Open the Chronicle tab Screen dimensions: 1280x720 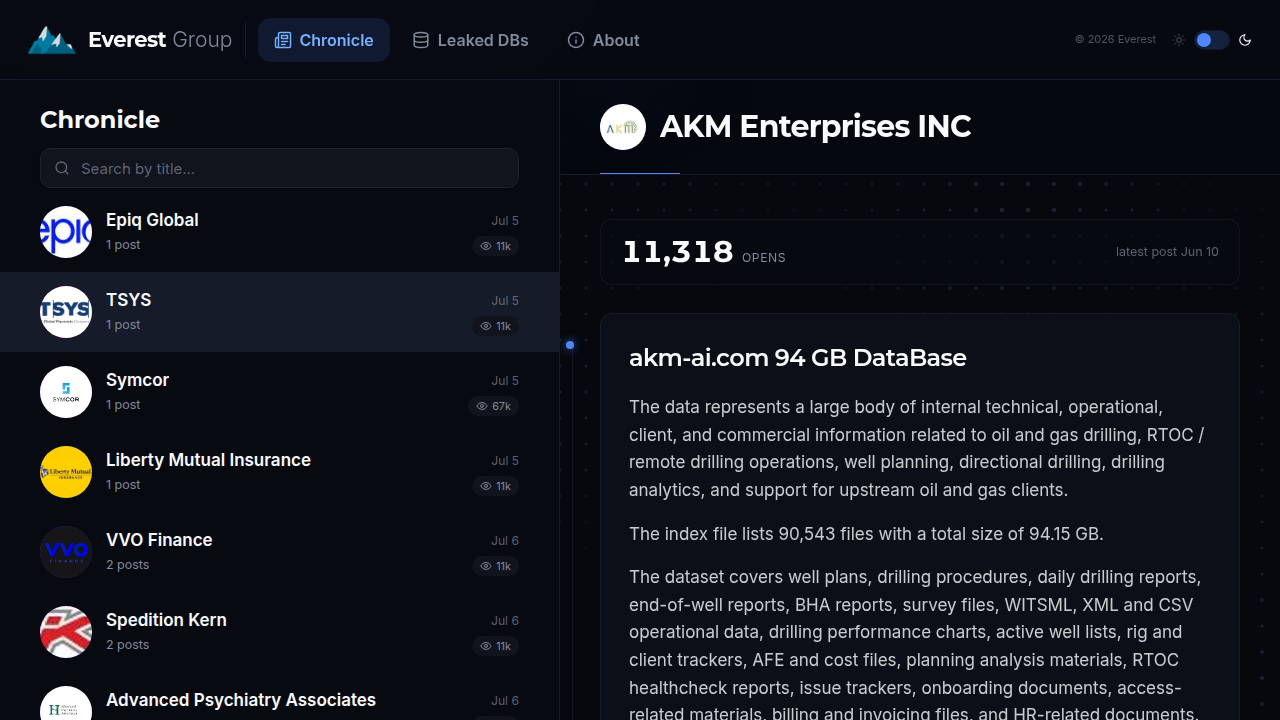[324, 40]
